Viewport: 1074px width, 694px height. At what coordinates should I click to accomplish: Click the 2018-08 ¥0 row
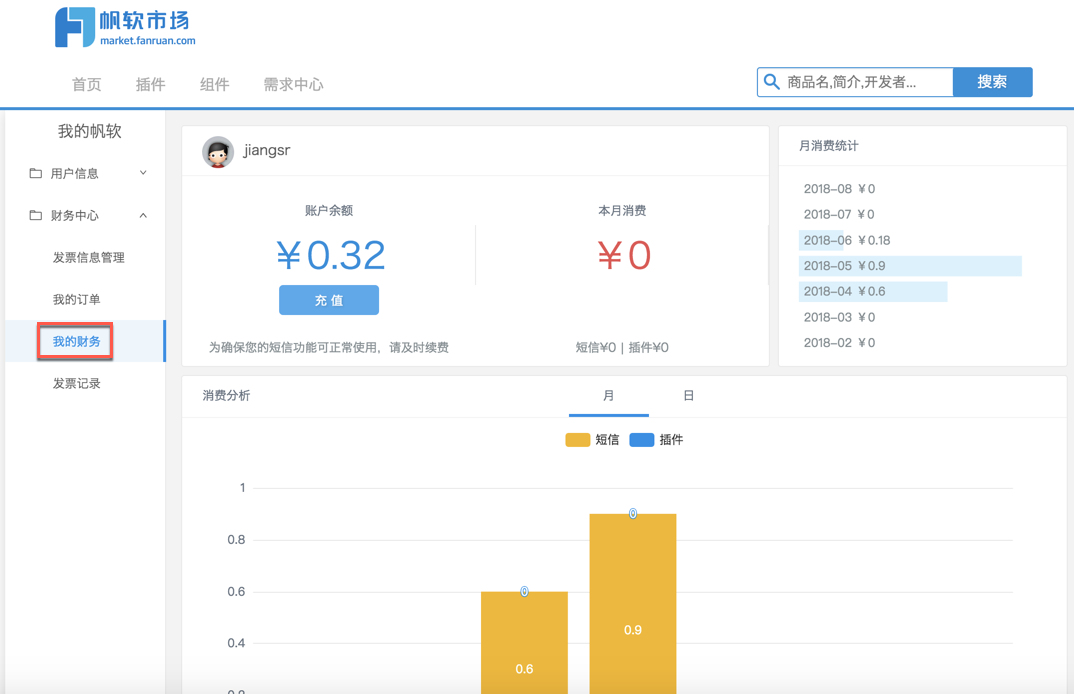coord(839,188)
